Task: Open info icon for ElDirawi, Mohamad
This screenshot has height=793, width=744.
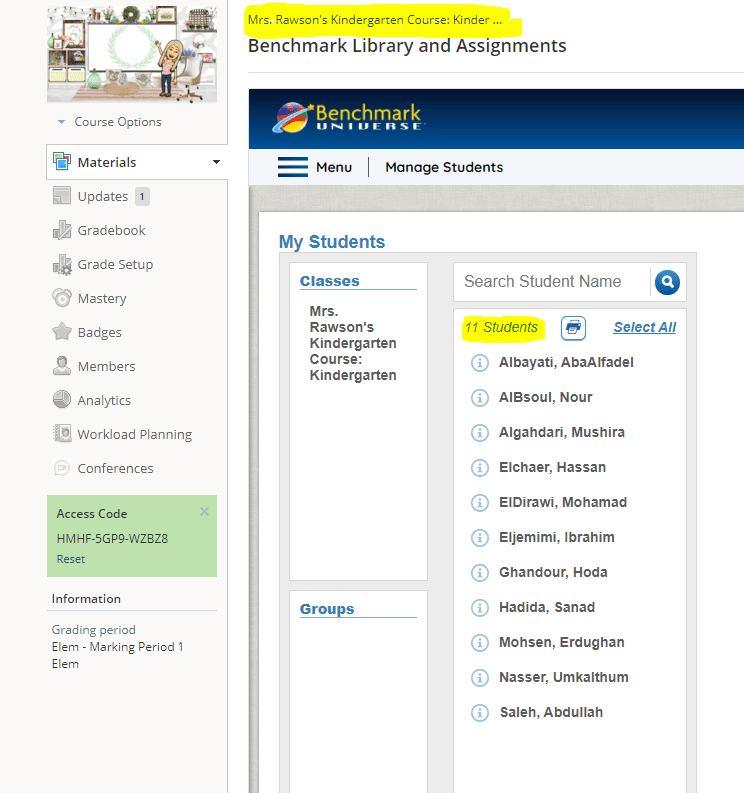Action: point(479,502)
